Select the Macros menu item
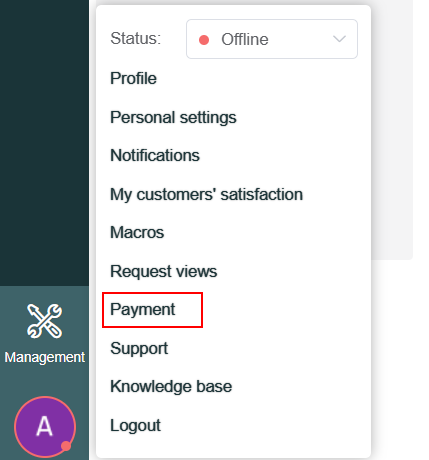429x460 pixels. (137, 232)
